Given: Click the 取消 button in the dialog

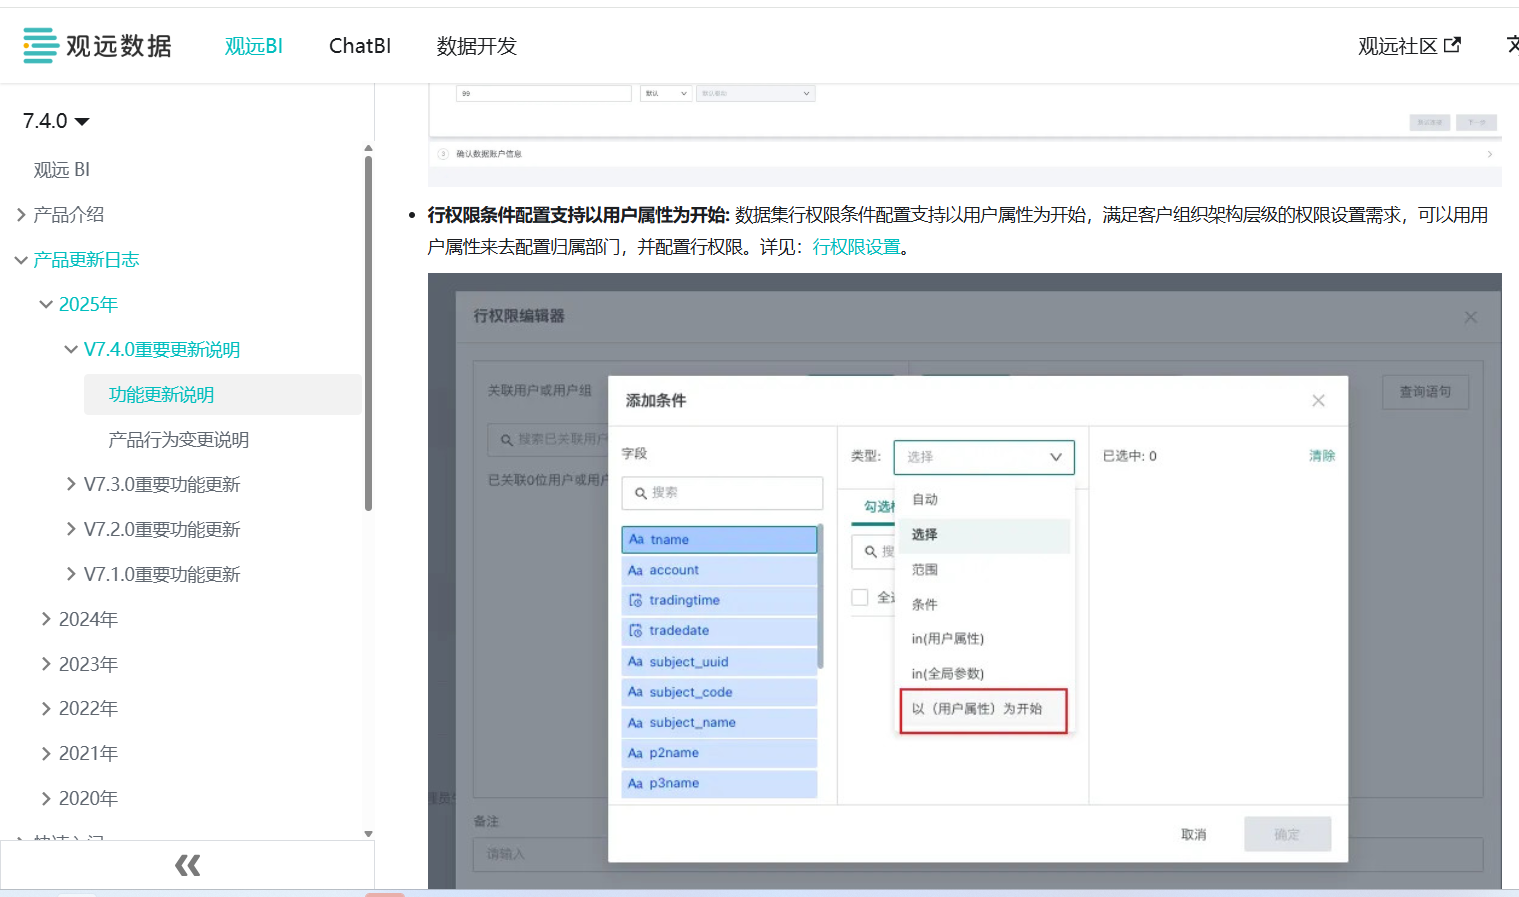Looking at the screenshot, I should pos(1194,834).
